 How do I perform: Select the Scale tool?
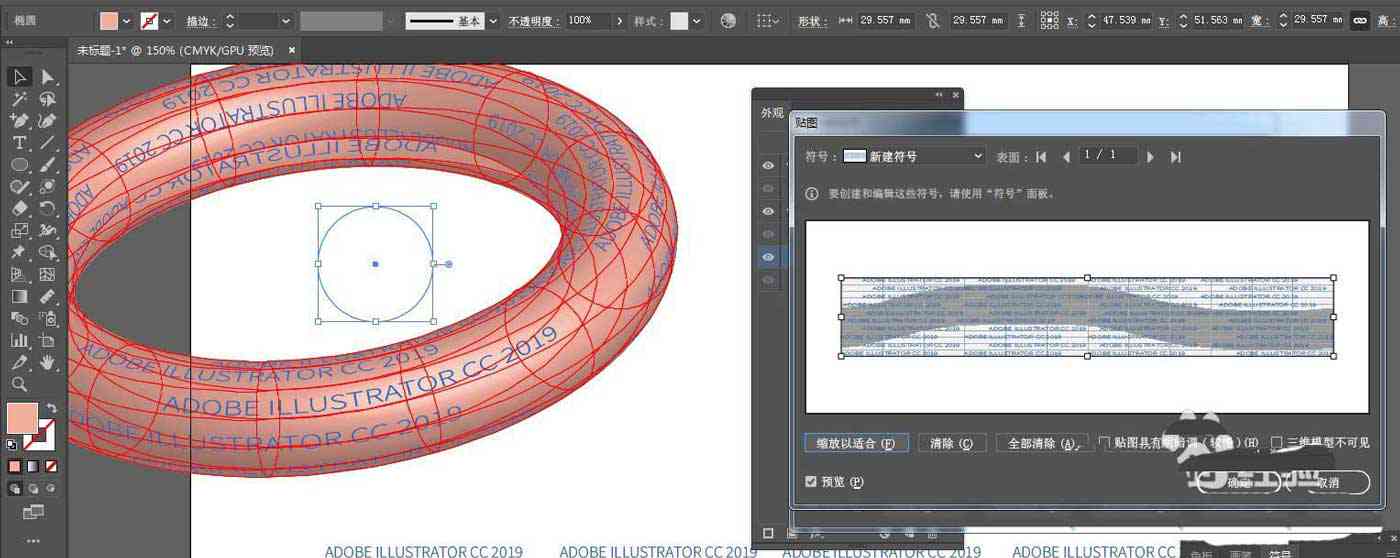[19, 231]
